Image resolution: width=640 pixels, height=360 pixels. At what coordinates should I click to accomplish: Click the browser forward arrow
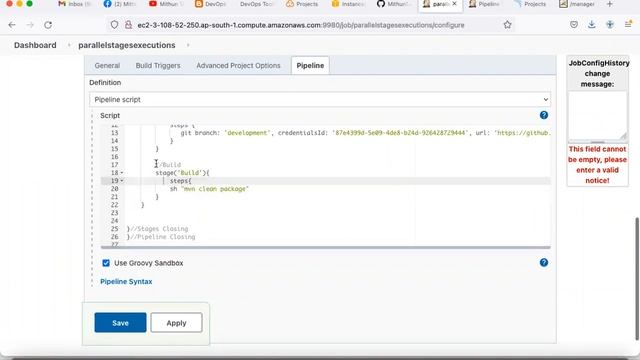(x=30, y=25)
